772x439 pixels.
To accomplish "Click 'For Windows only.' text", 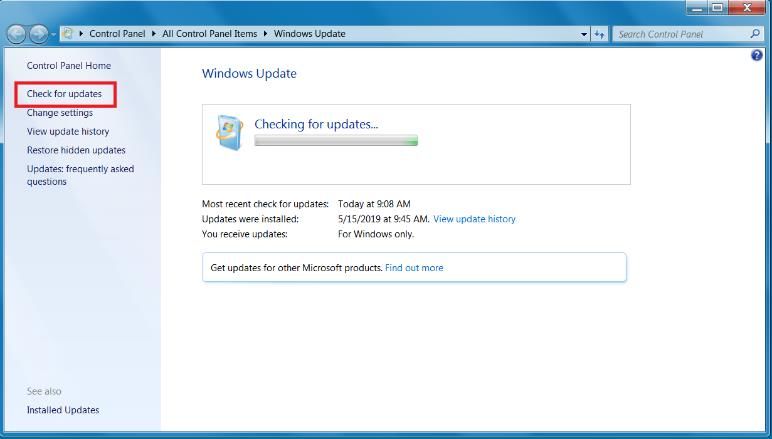I will tap(376, 234).
